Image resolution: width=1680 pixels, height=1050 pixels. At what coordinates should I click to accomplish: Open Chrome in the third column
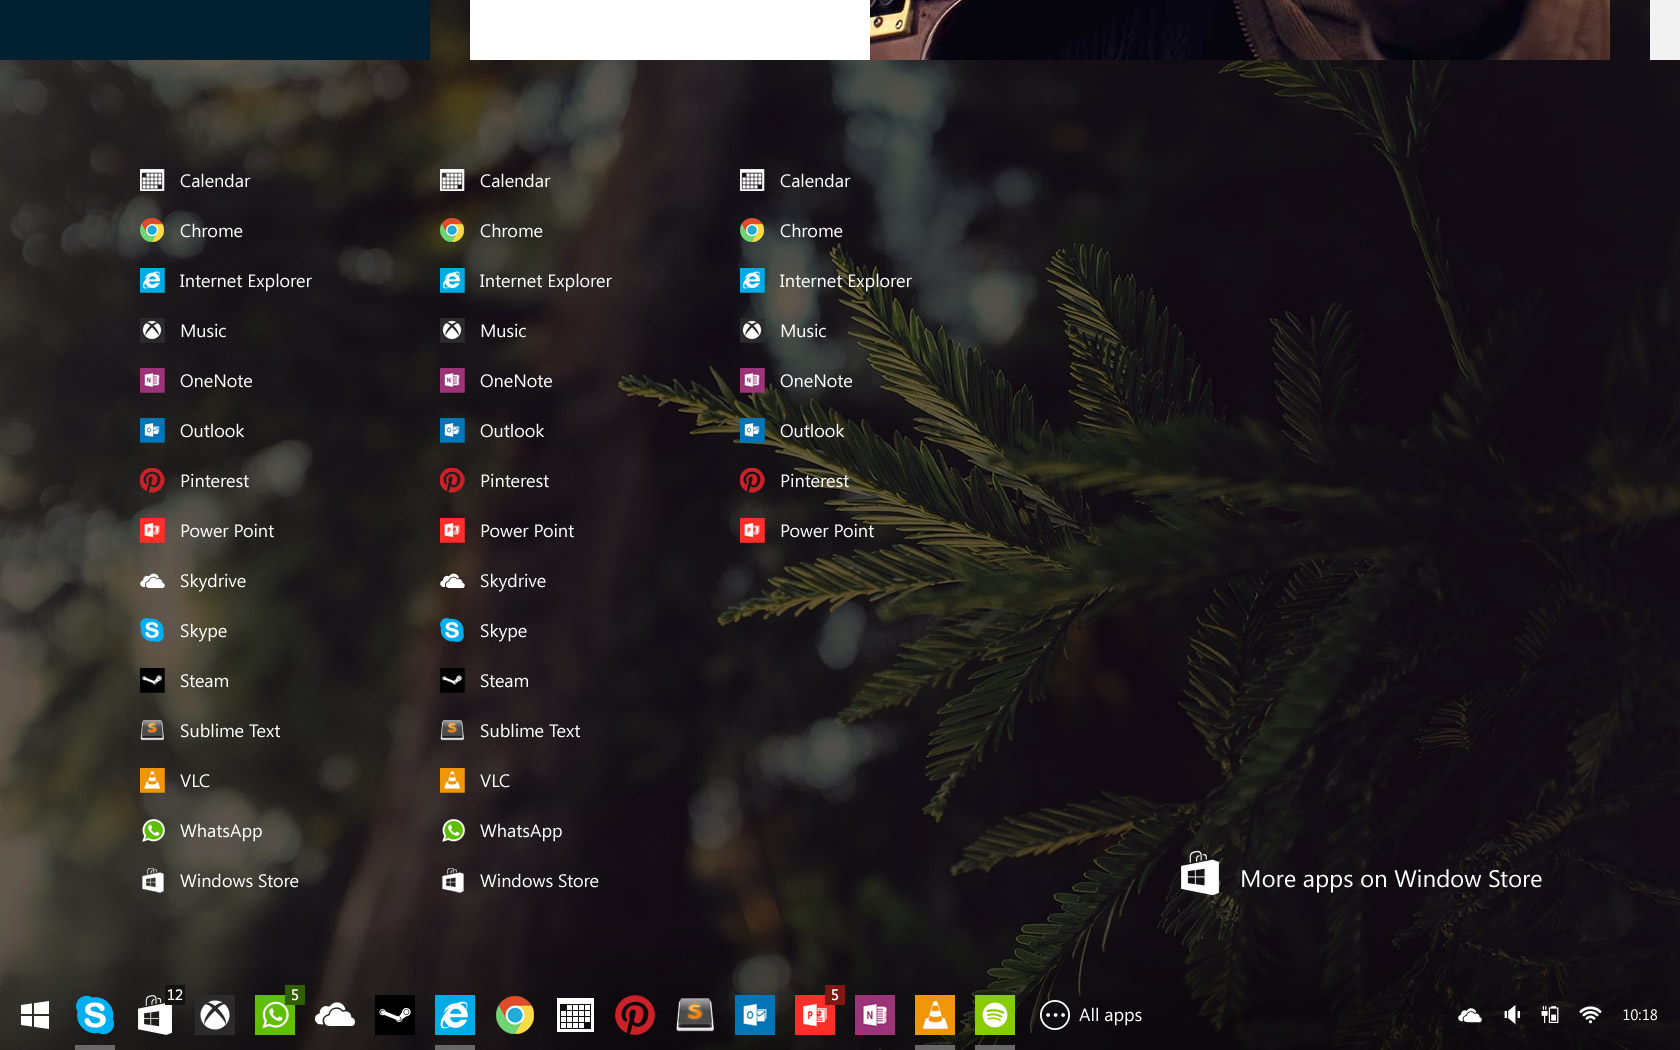(791, 230)
